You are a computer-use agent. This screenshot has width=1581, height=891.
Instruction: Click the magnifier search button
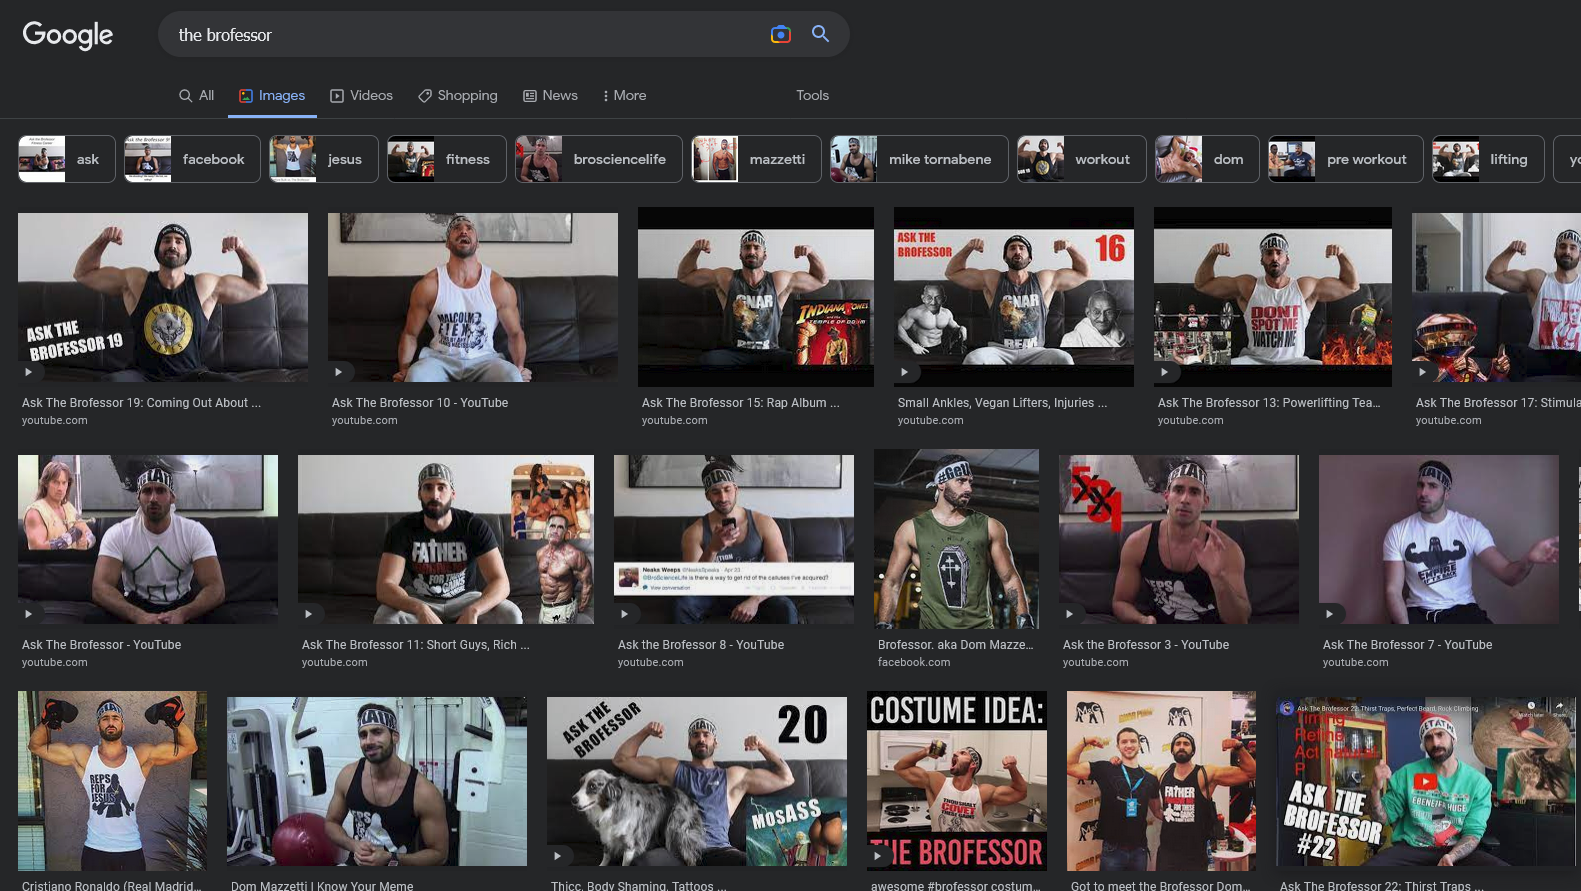(x=820, y=34)
